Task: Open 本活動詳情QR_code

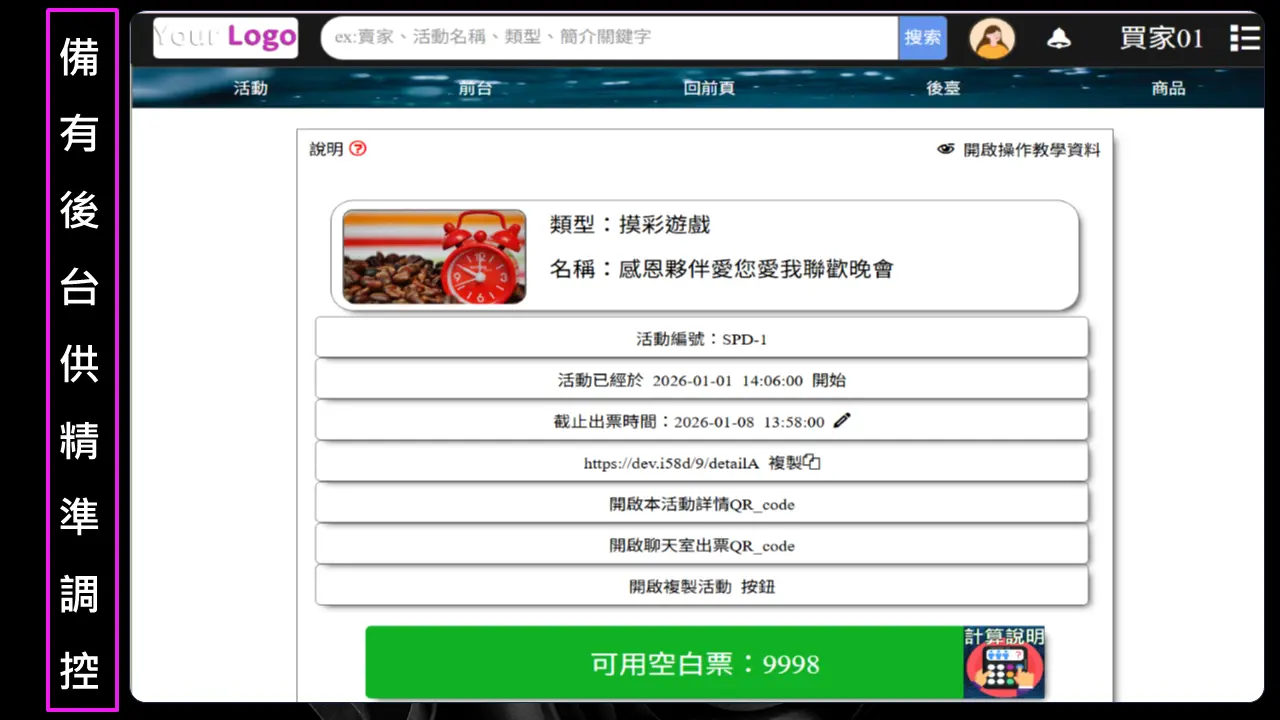Action: point(701,504)
